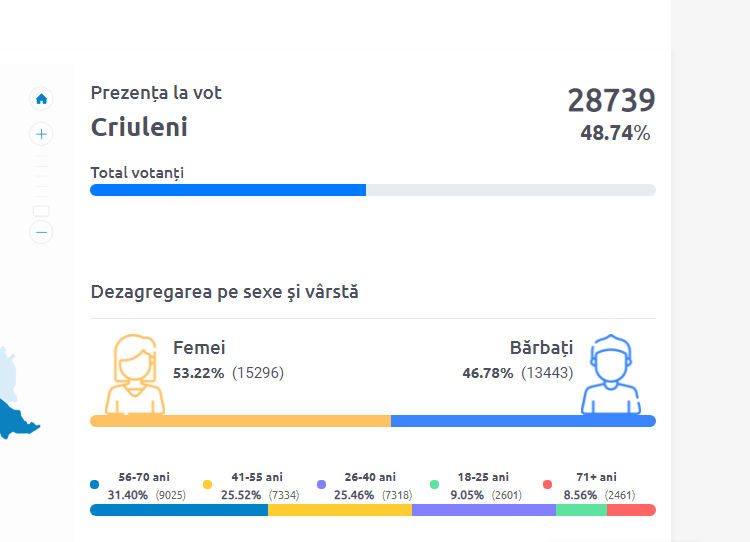
Task: Click the blue 56-70 ani legend dot
Action: click(95, 484)
